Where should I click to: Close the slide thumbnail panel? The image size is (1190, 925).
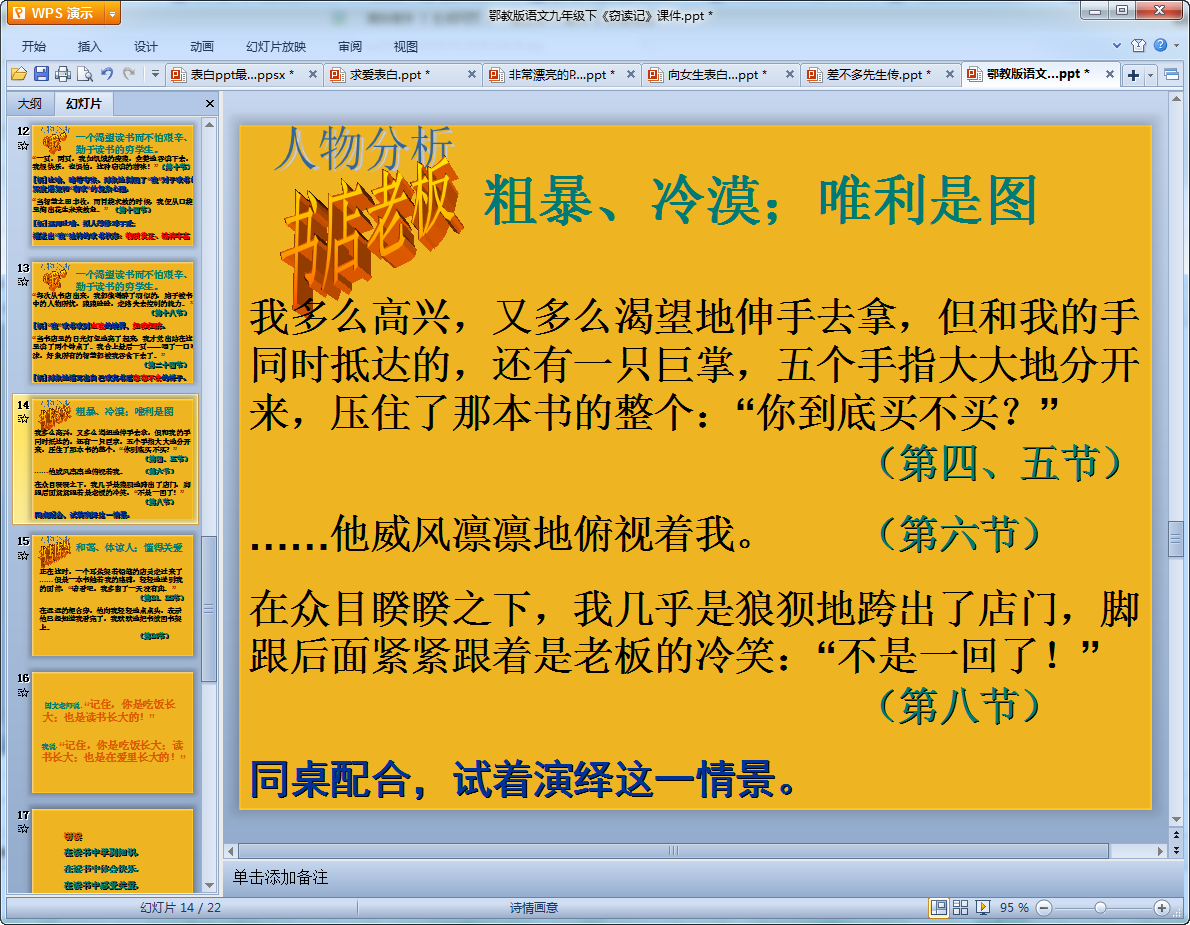point(210,103)
